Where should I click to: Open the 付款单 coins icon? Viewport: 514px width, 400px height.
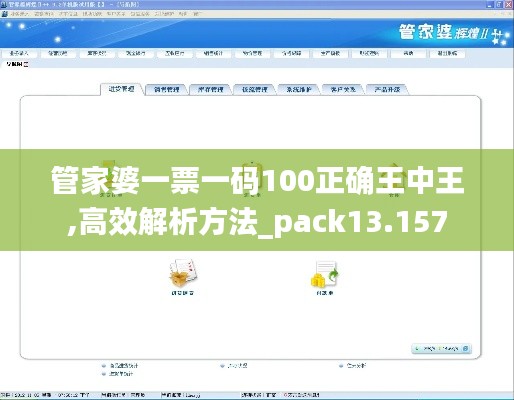coord(325,274)
